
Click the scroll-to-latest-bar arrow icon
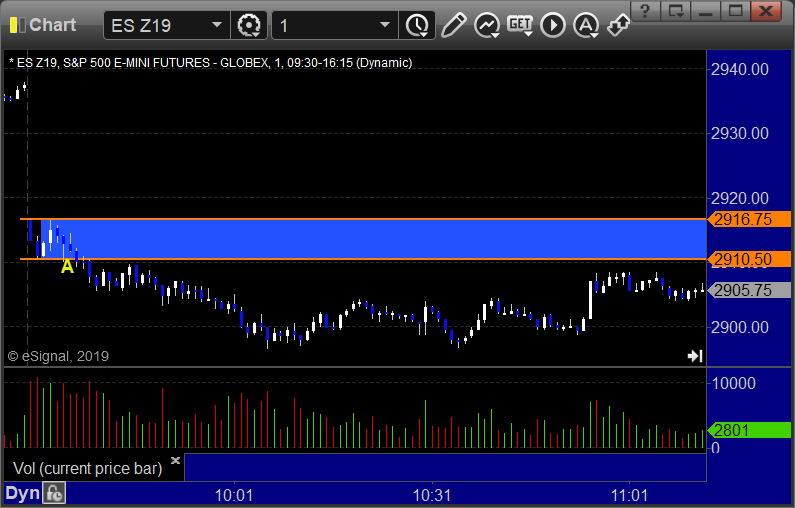point(695,356)
